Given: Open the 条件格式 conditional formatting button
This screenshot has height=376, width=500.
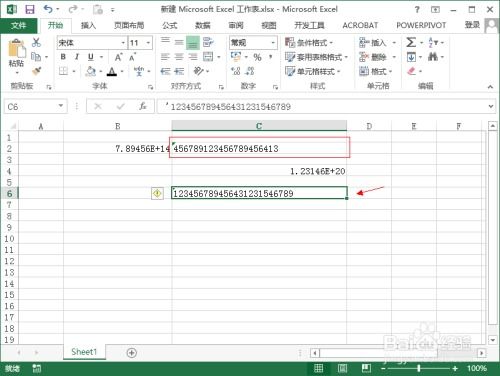Looking at the screenshot, I should tap(309, 43).
